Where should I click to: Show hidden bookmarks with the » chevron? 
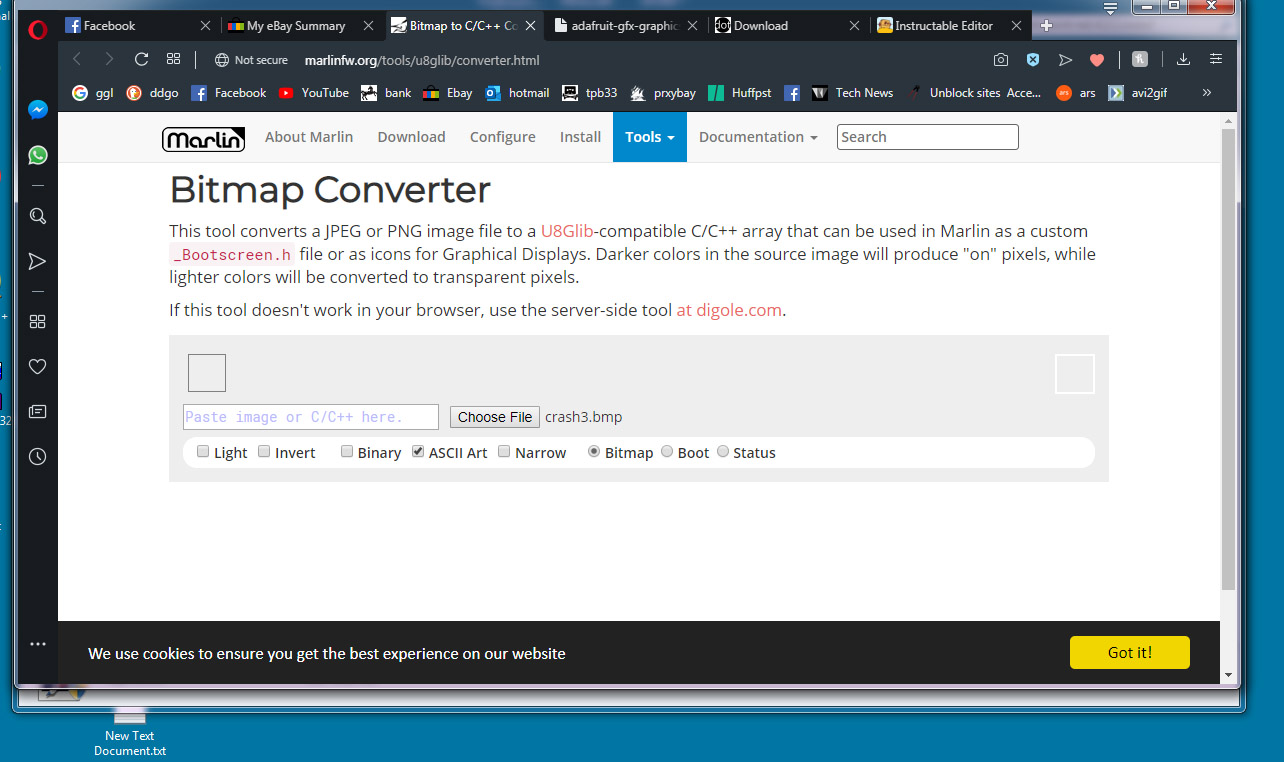pos(1207,93)
